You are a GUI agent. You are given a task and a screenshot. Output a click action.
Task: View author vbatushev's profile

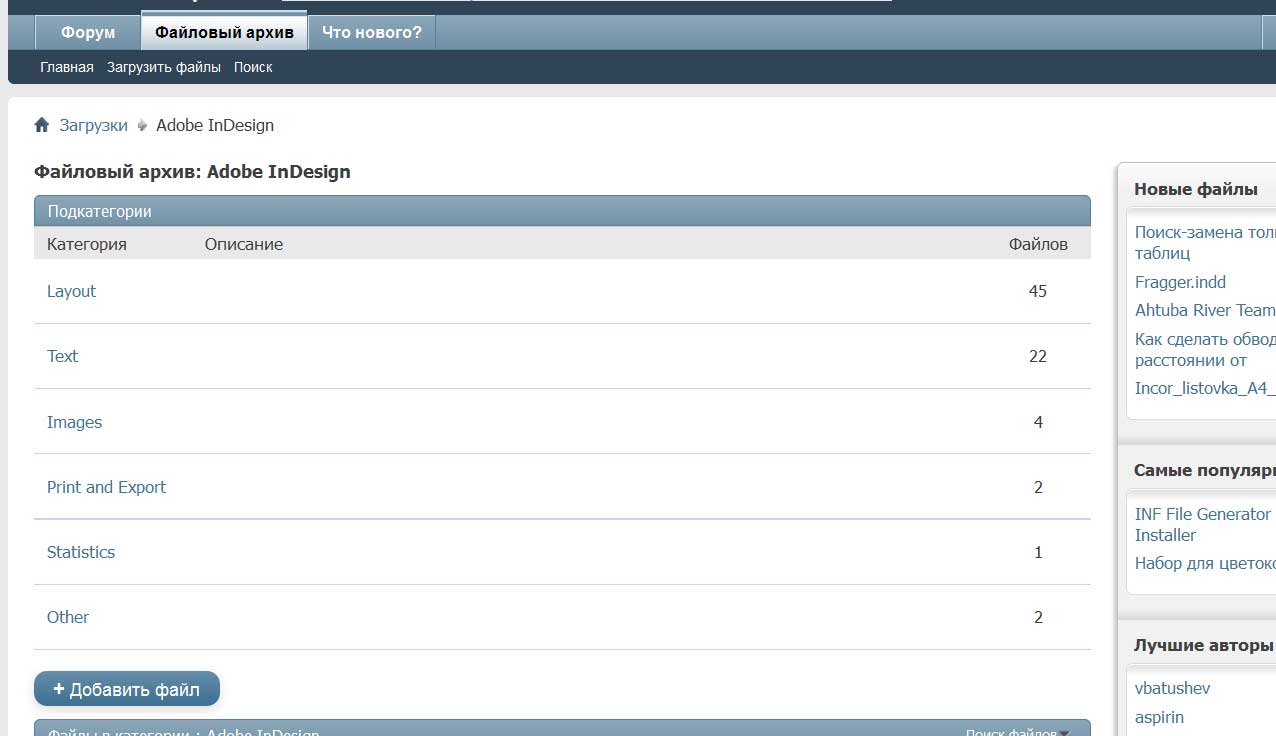1173,688
